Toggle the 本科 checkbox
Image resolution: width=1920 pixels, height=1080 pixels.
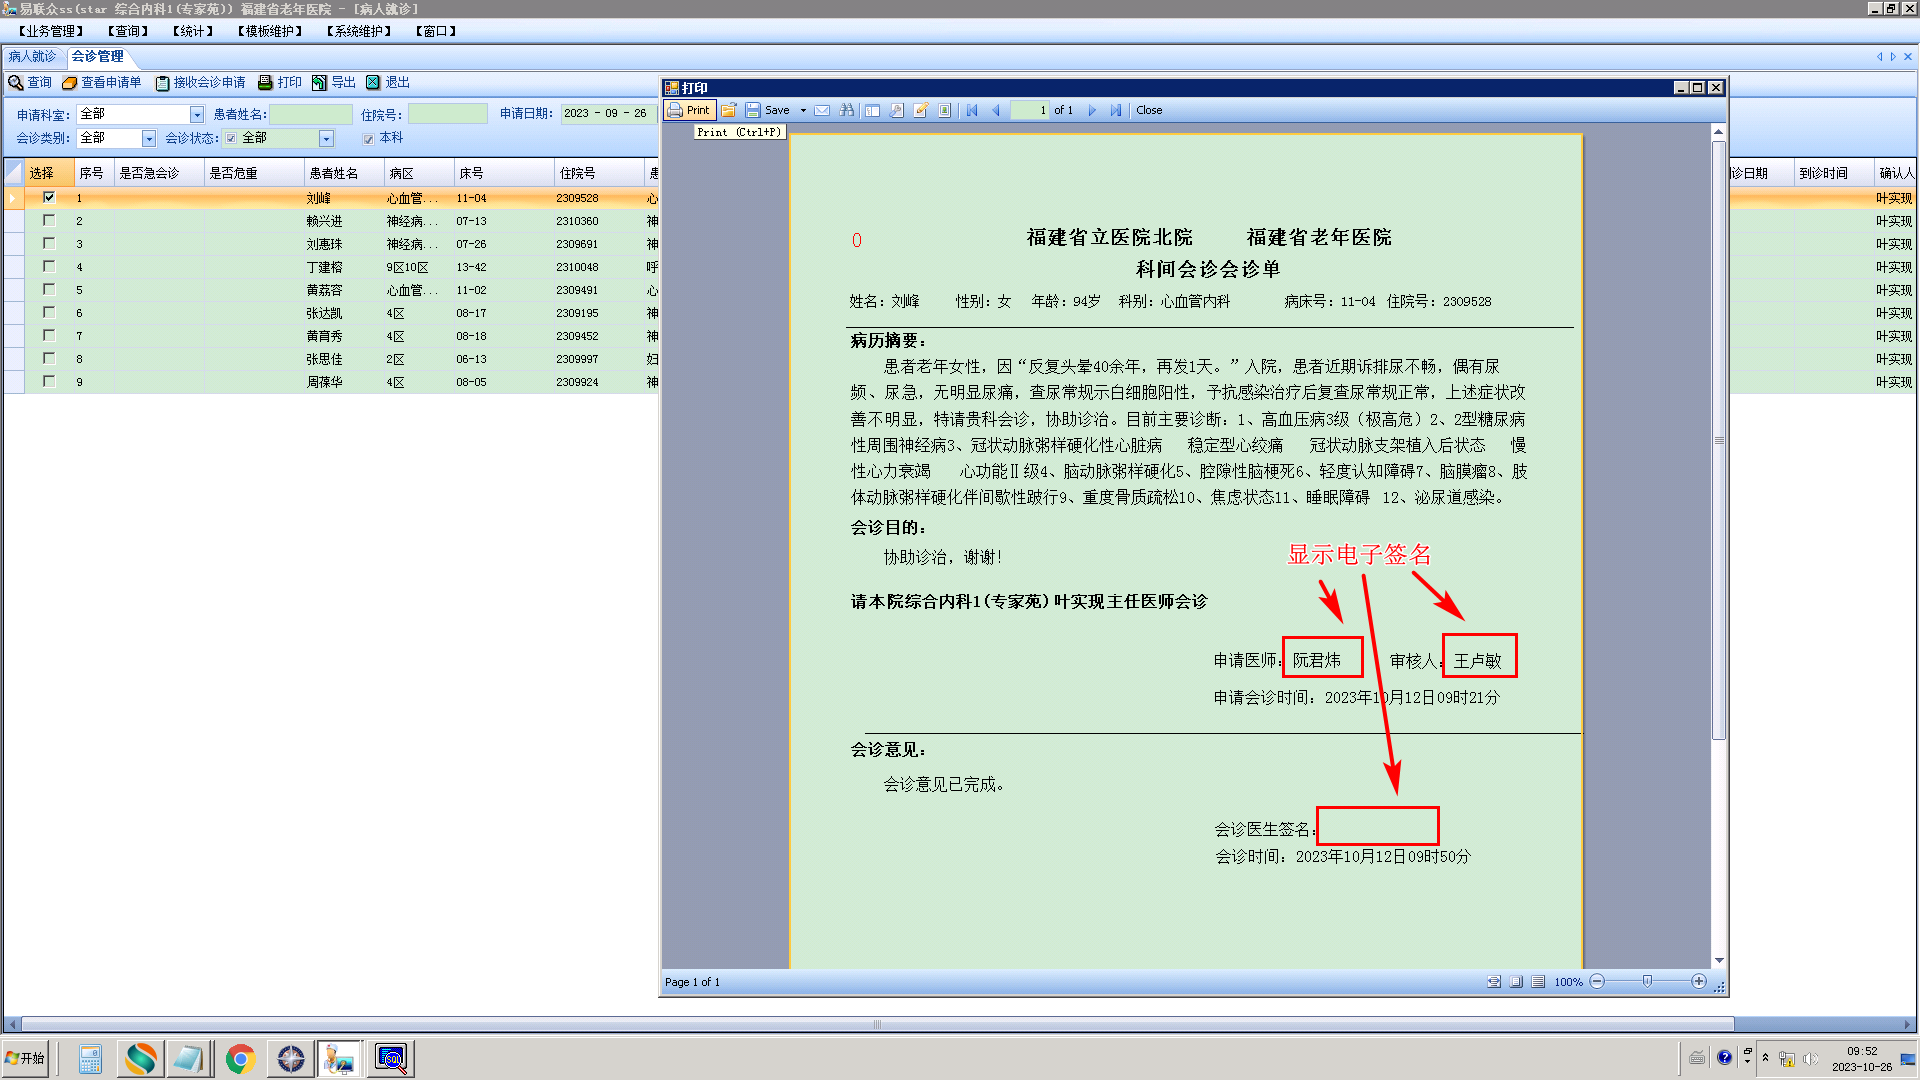click(x=369, y=139)
